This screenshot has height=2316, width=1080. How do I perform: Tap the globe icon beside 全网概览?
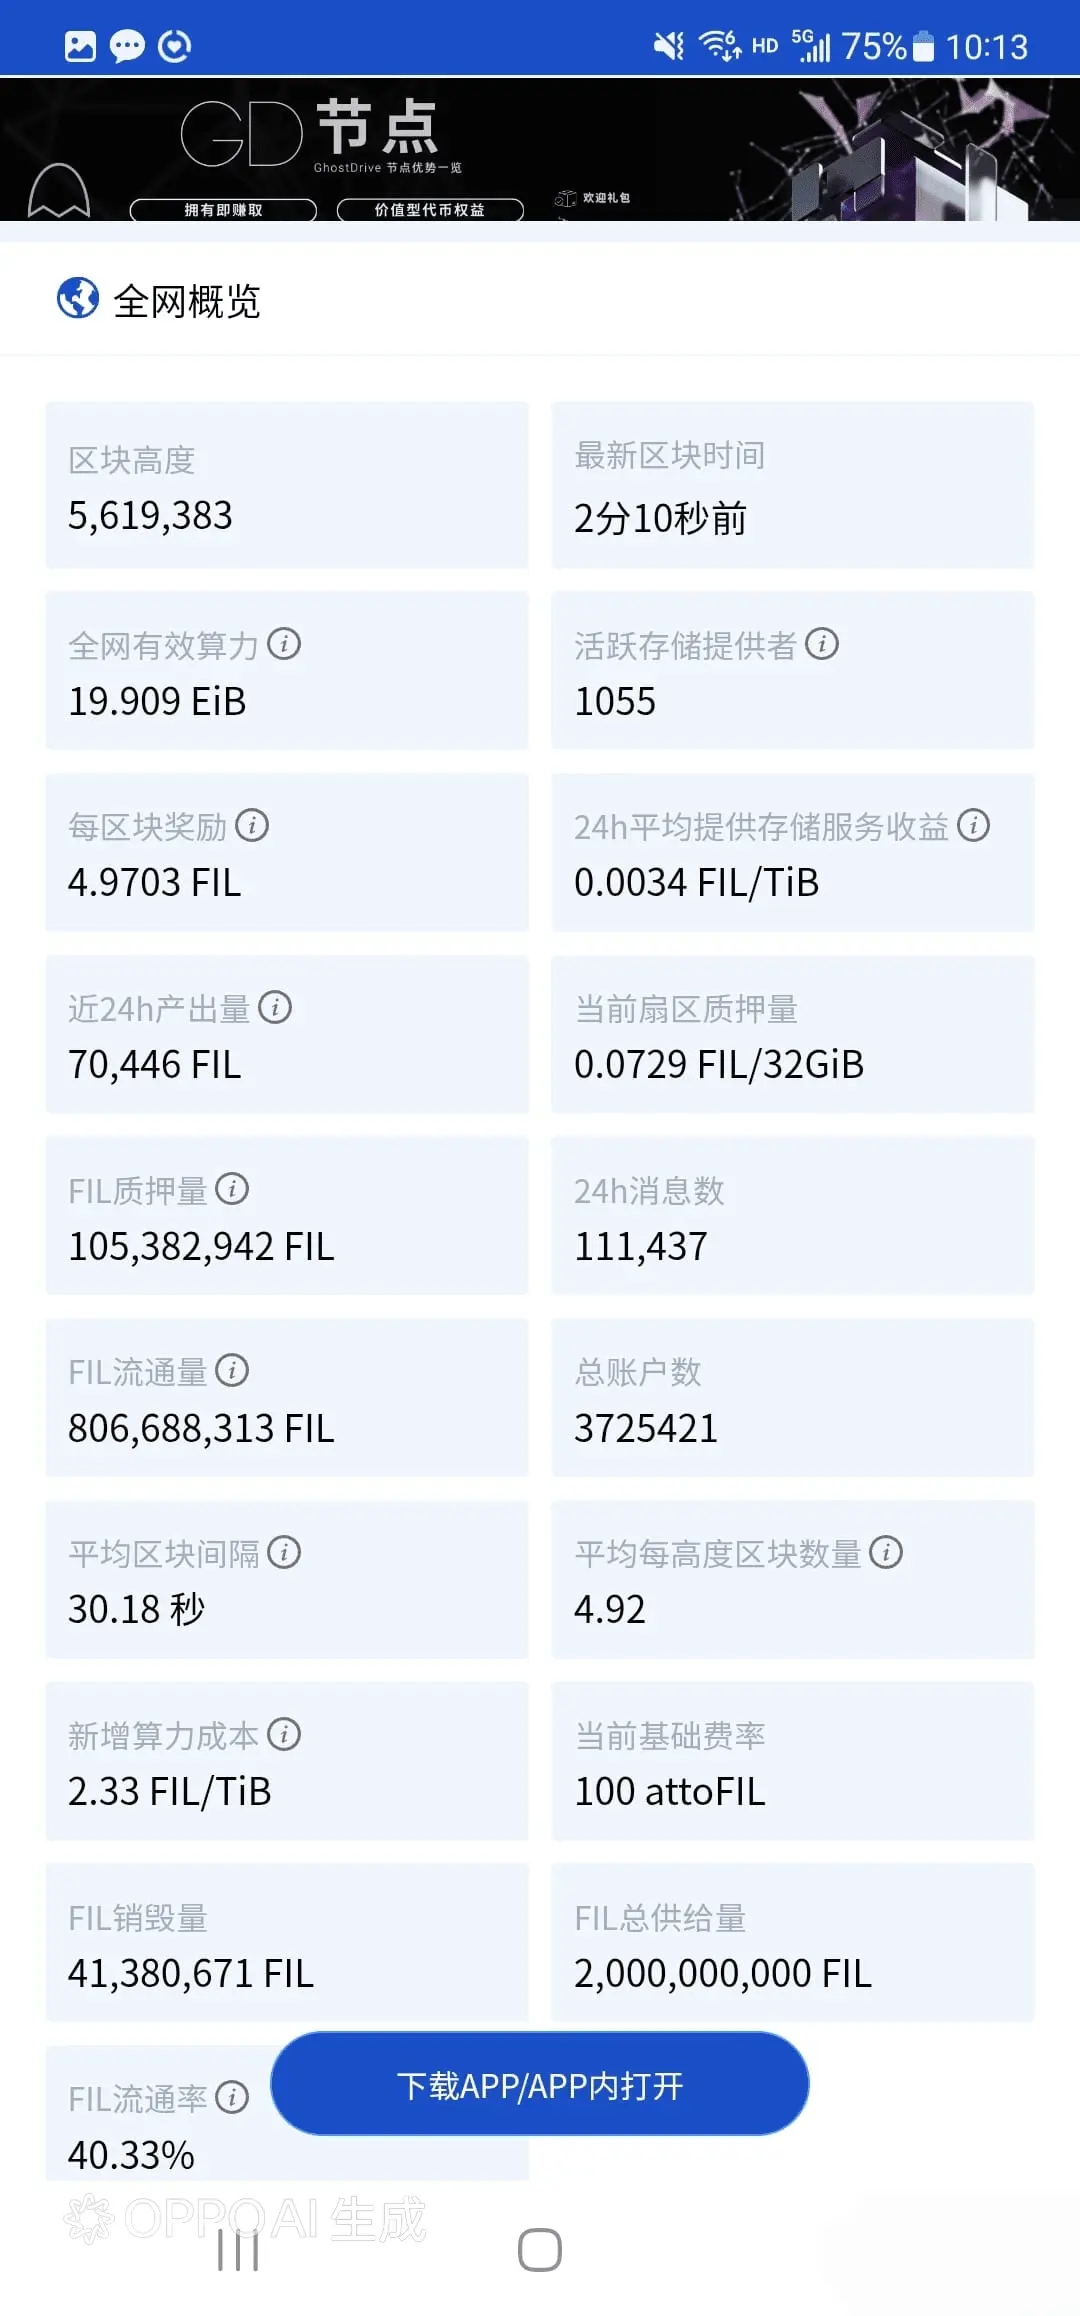click(78, 298)
